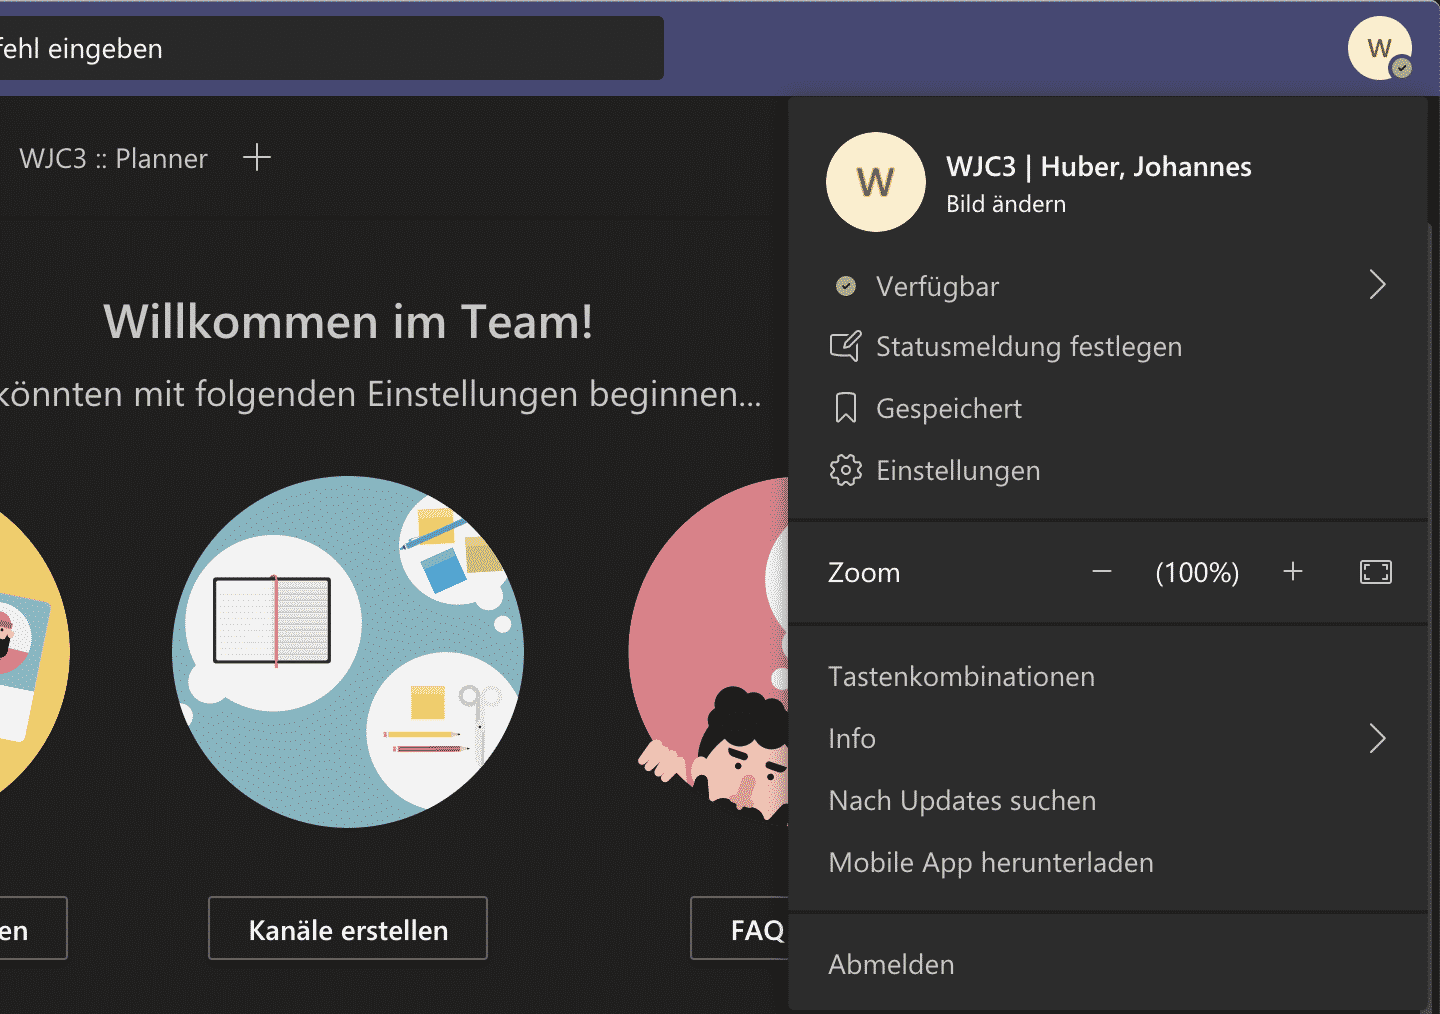Click the Verfügbar status indicator icon
Image resolution: width=1440 pixels, height=1014 pixels.
click(x=845, y=286)
